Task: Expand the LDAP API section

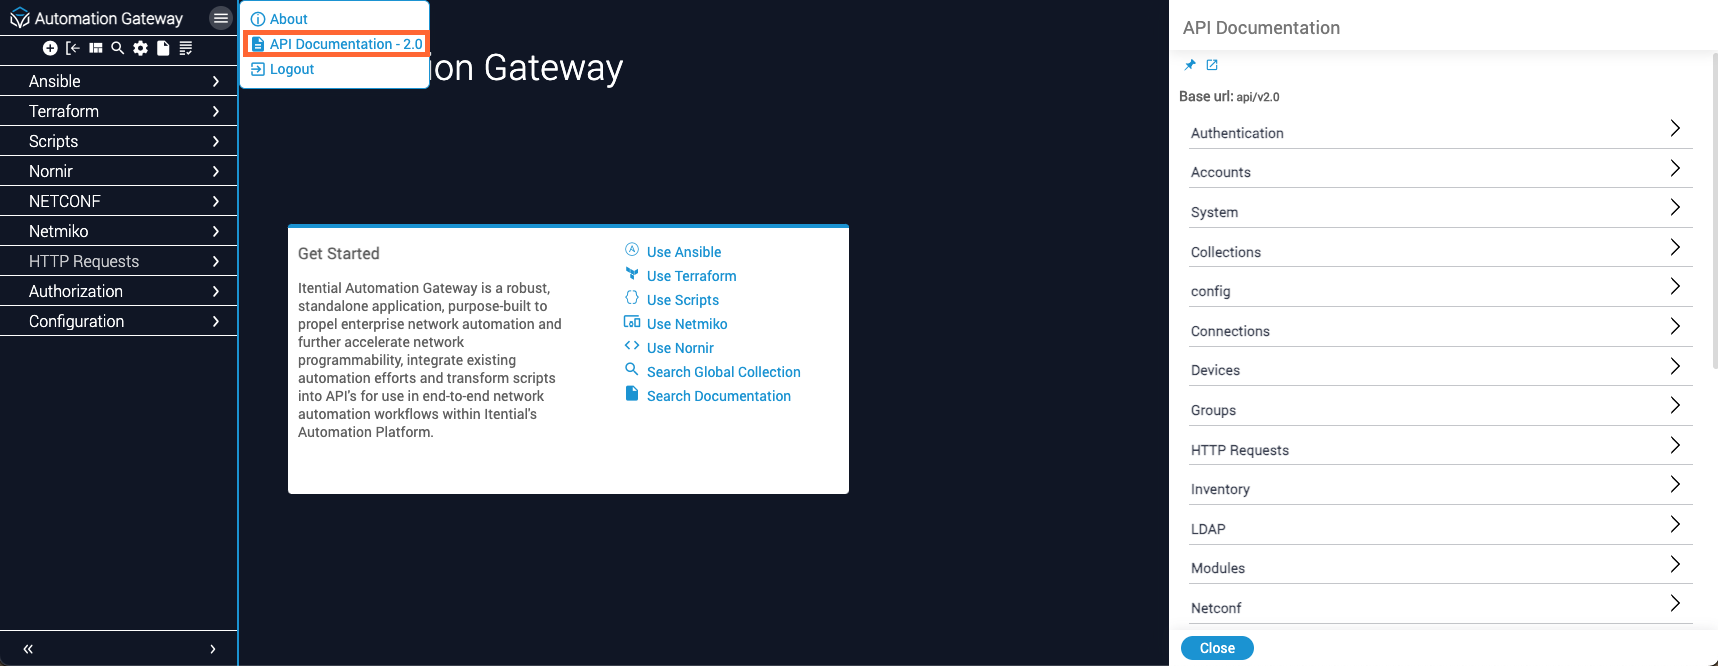Action: [1440, 527]
